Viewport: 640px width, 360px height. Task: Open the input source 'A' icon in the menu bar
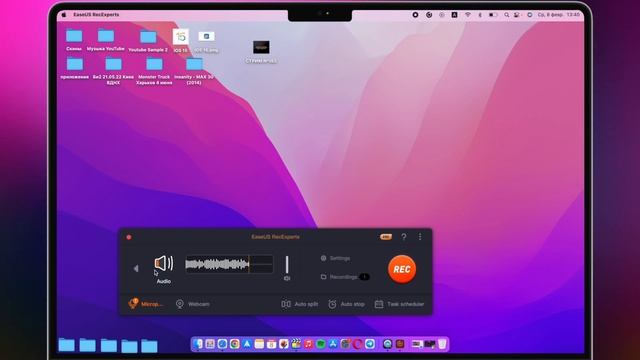pos(454,15)
